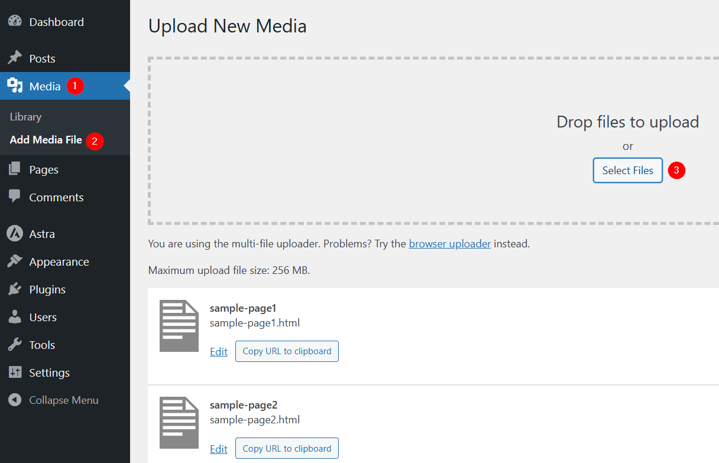Open the Settings menu item
719x463 pixels.
(x=65, y=373)
